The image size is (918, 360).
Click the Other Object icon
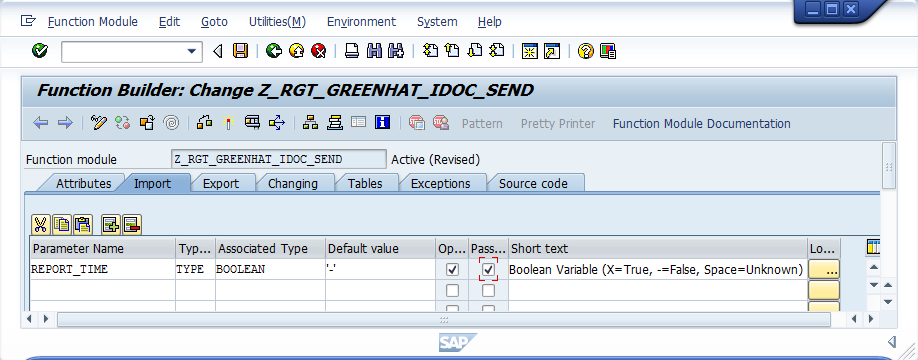coord(147,122)
